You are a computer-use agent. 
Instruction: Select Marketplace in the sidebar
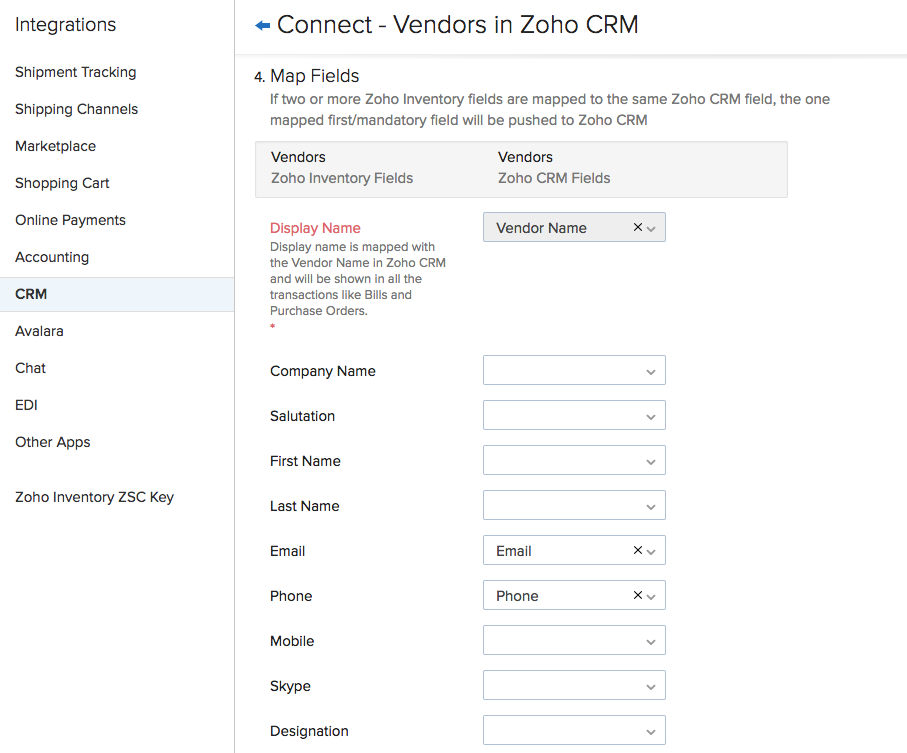[x=56, y=146]
